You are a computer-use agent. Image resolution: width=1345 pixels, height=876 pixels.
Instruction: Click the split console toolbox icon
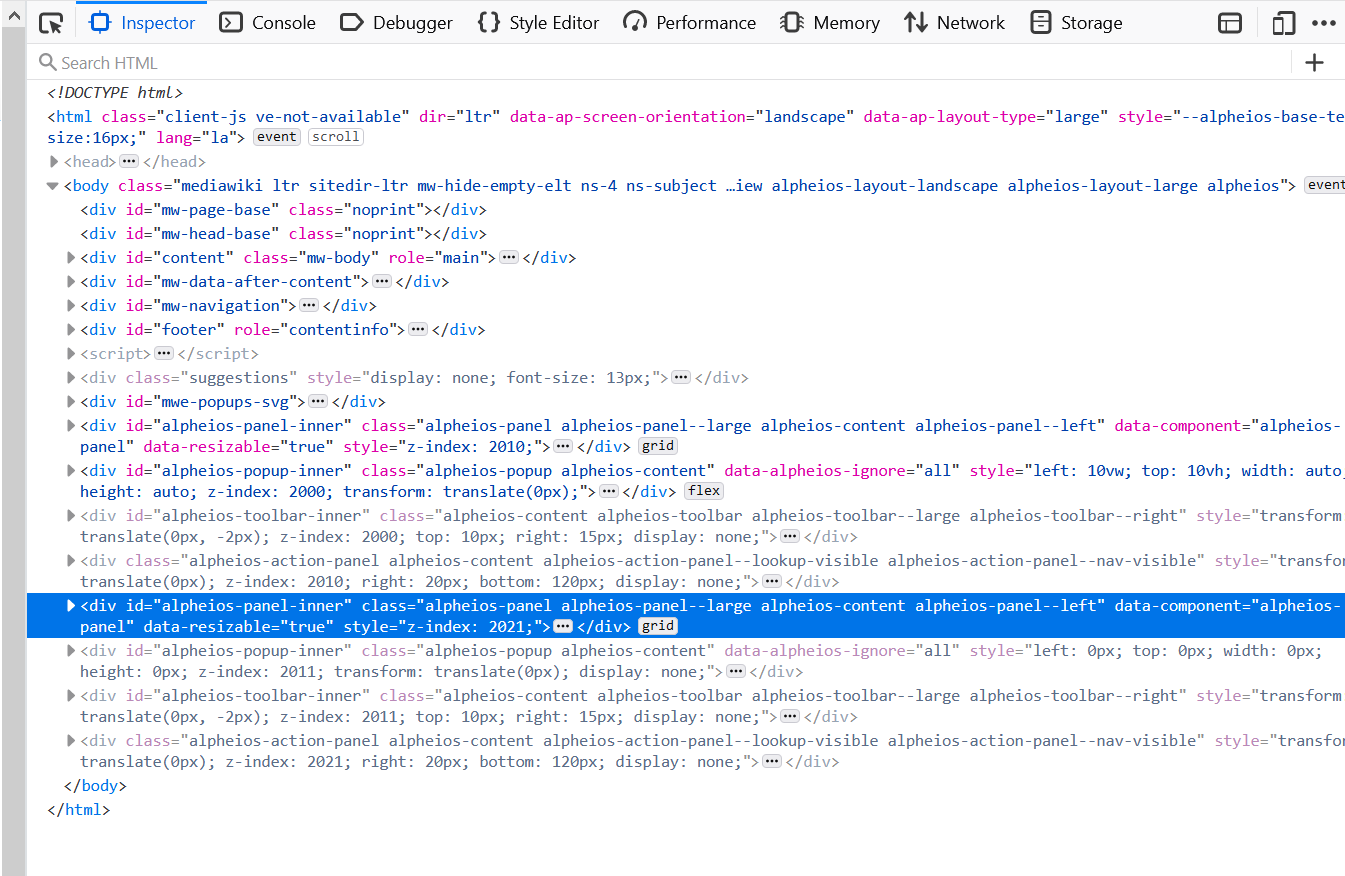[x=1230, y=22]
